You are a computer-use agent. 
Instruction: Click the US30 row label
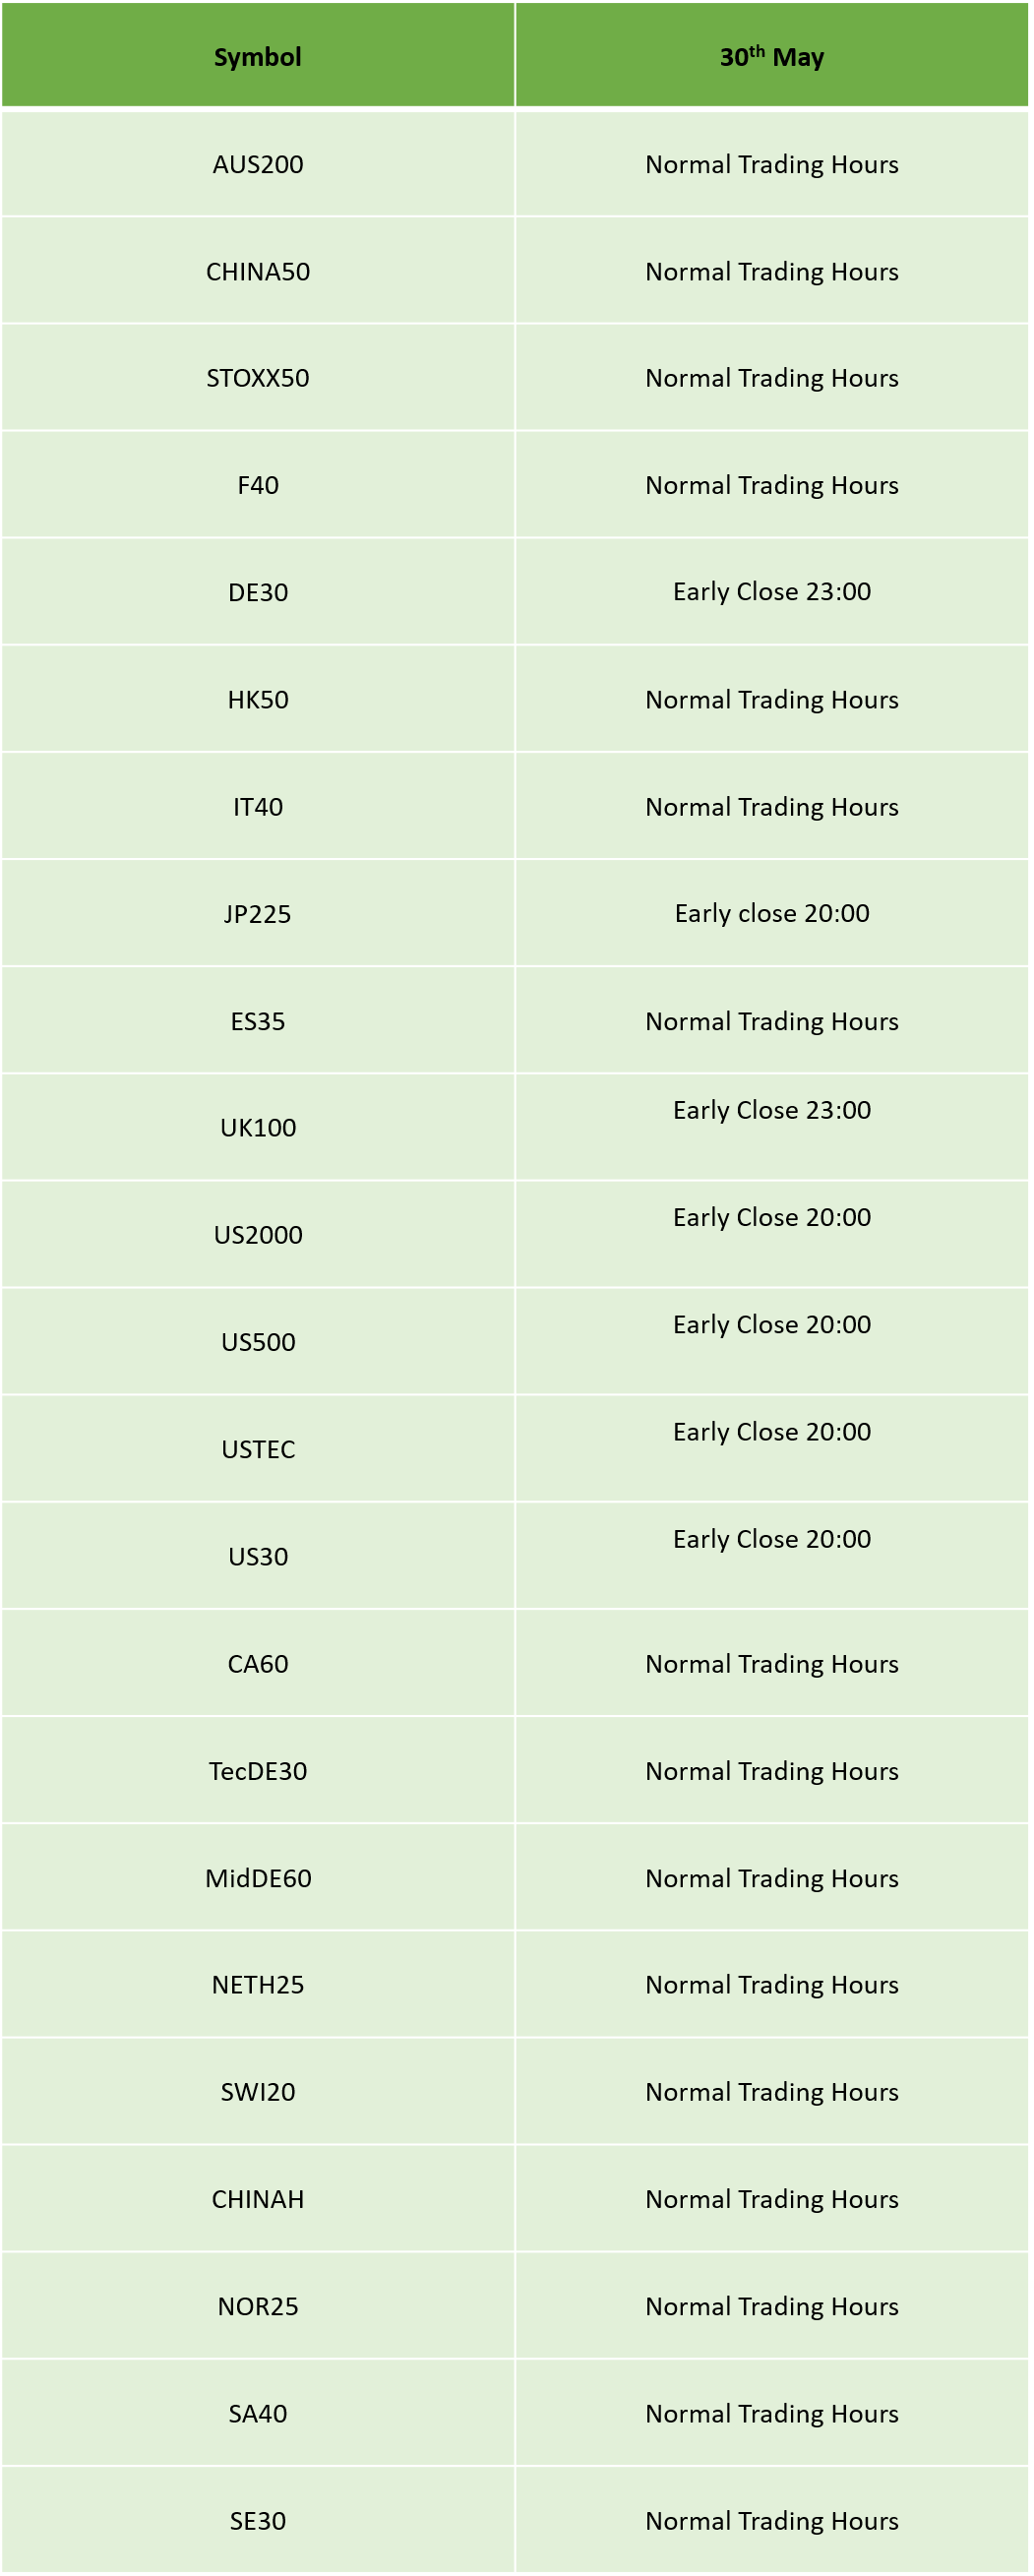[258, 1556]
